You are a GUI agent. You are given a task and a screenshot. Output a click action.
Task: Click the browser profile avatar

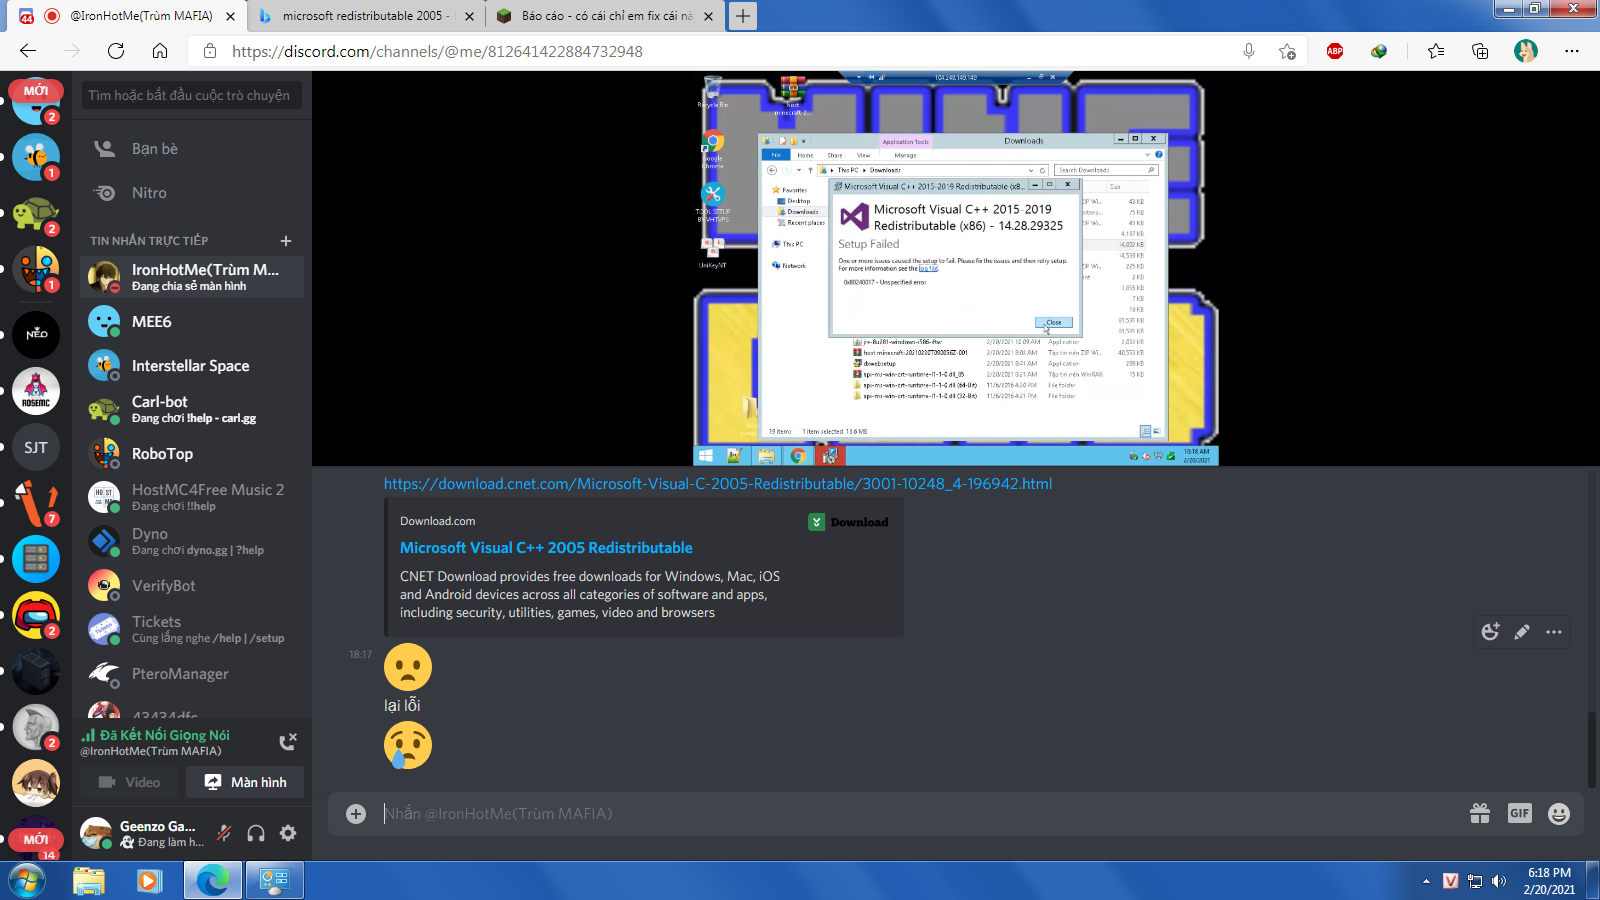click(1526, 51)
